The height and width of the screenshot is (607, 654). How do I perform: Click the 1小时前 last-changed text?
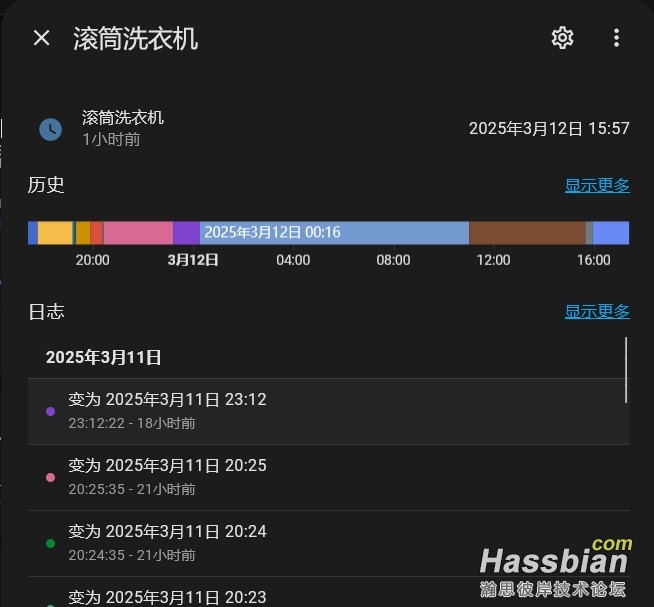pos(111,139)
